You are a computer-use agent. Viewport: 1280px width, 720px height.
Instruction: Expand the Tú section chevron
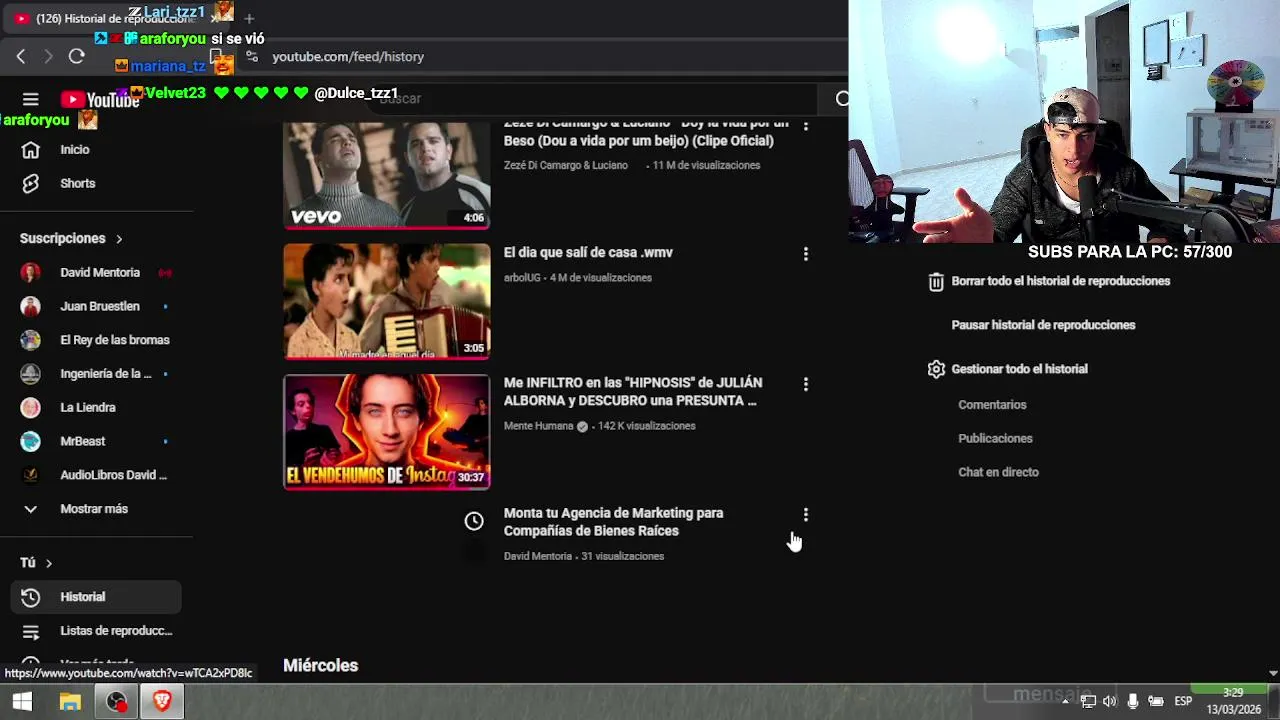(48, 563)
